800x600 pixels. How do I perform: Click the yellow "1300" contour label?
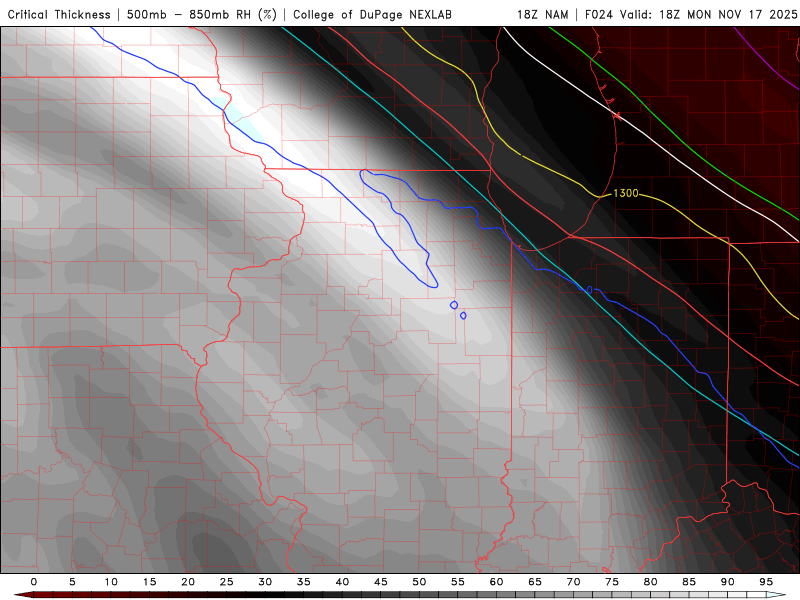pos(626,193)
